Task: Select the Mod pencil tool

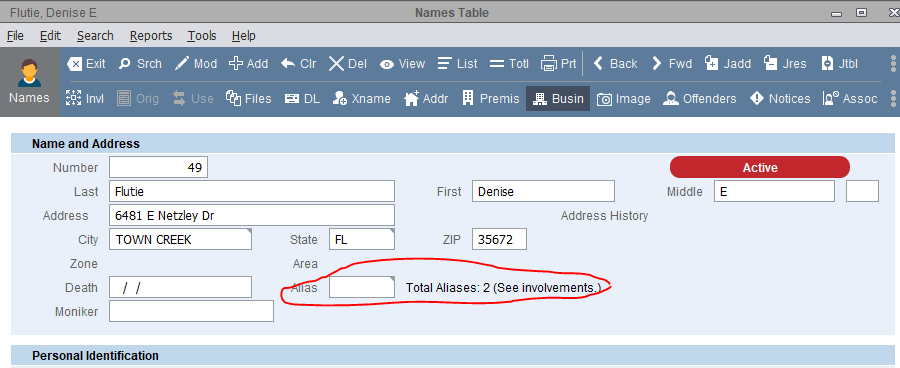Action: tap(182, 64)
